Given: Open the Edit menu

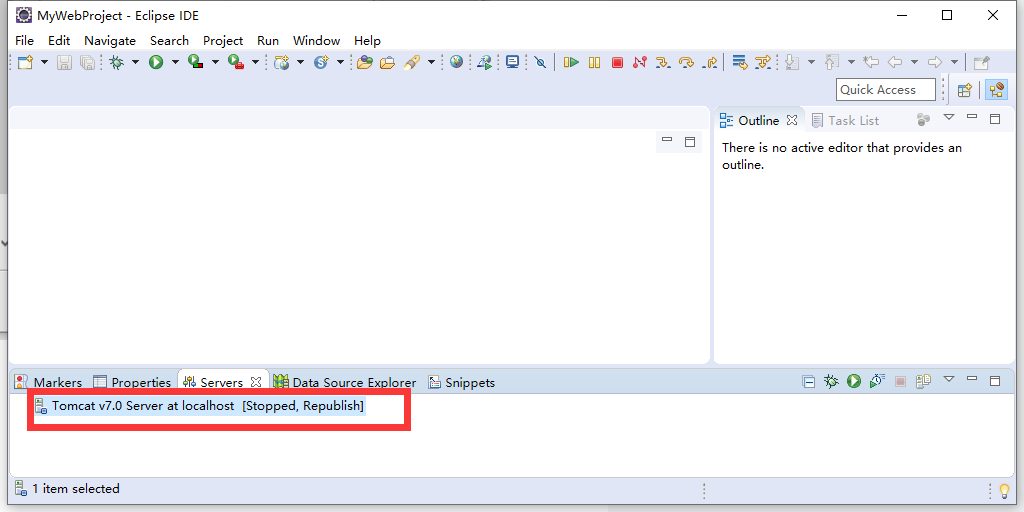Looking at the screenshot, I should tap(59, 40).
